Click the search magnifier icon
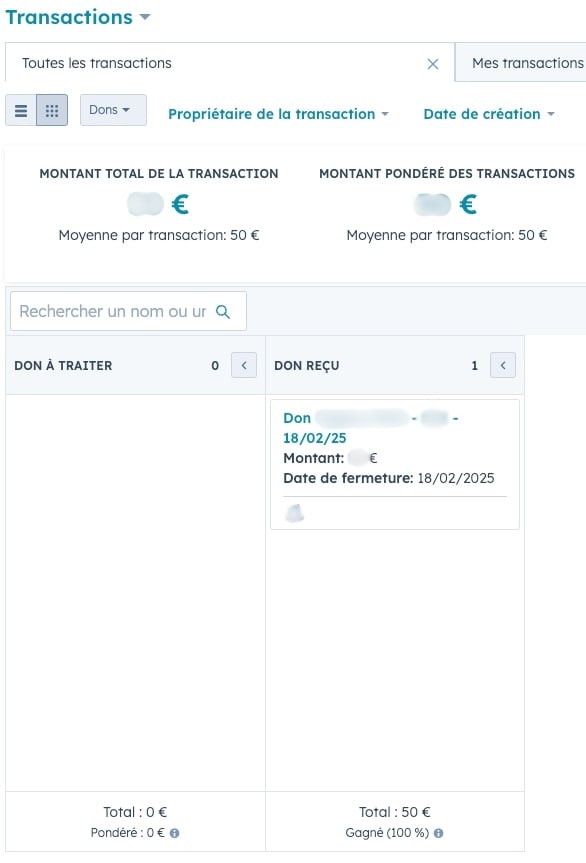This screenshot has width=586, height=863. click(223, 312)
